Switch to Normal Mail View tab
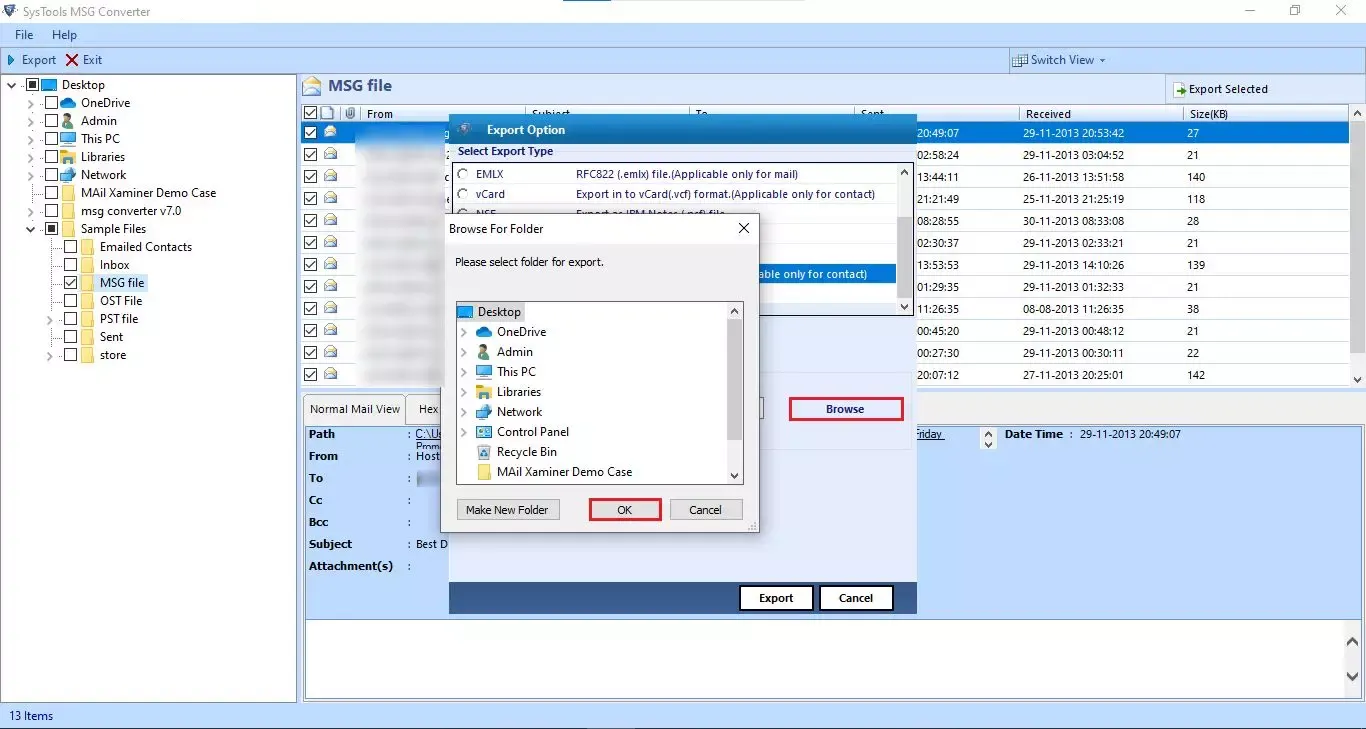The width and height of the screenshot is (1366, 729). click(x=355, y=409)
